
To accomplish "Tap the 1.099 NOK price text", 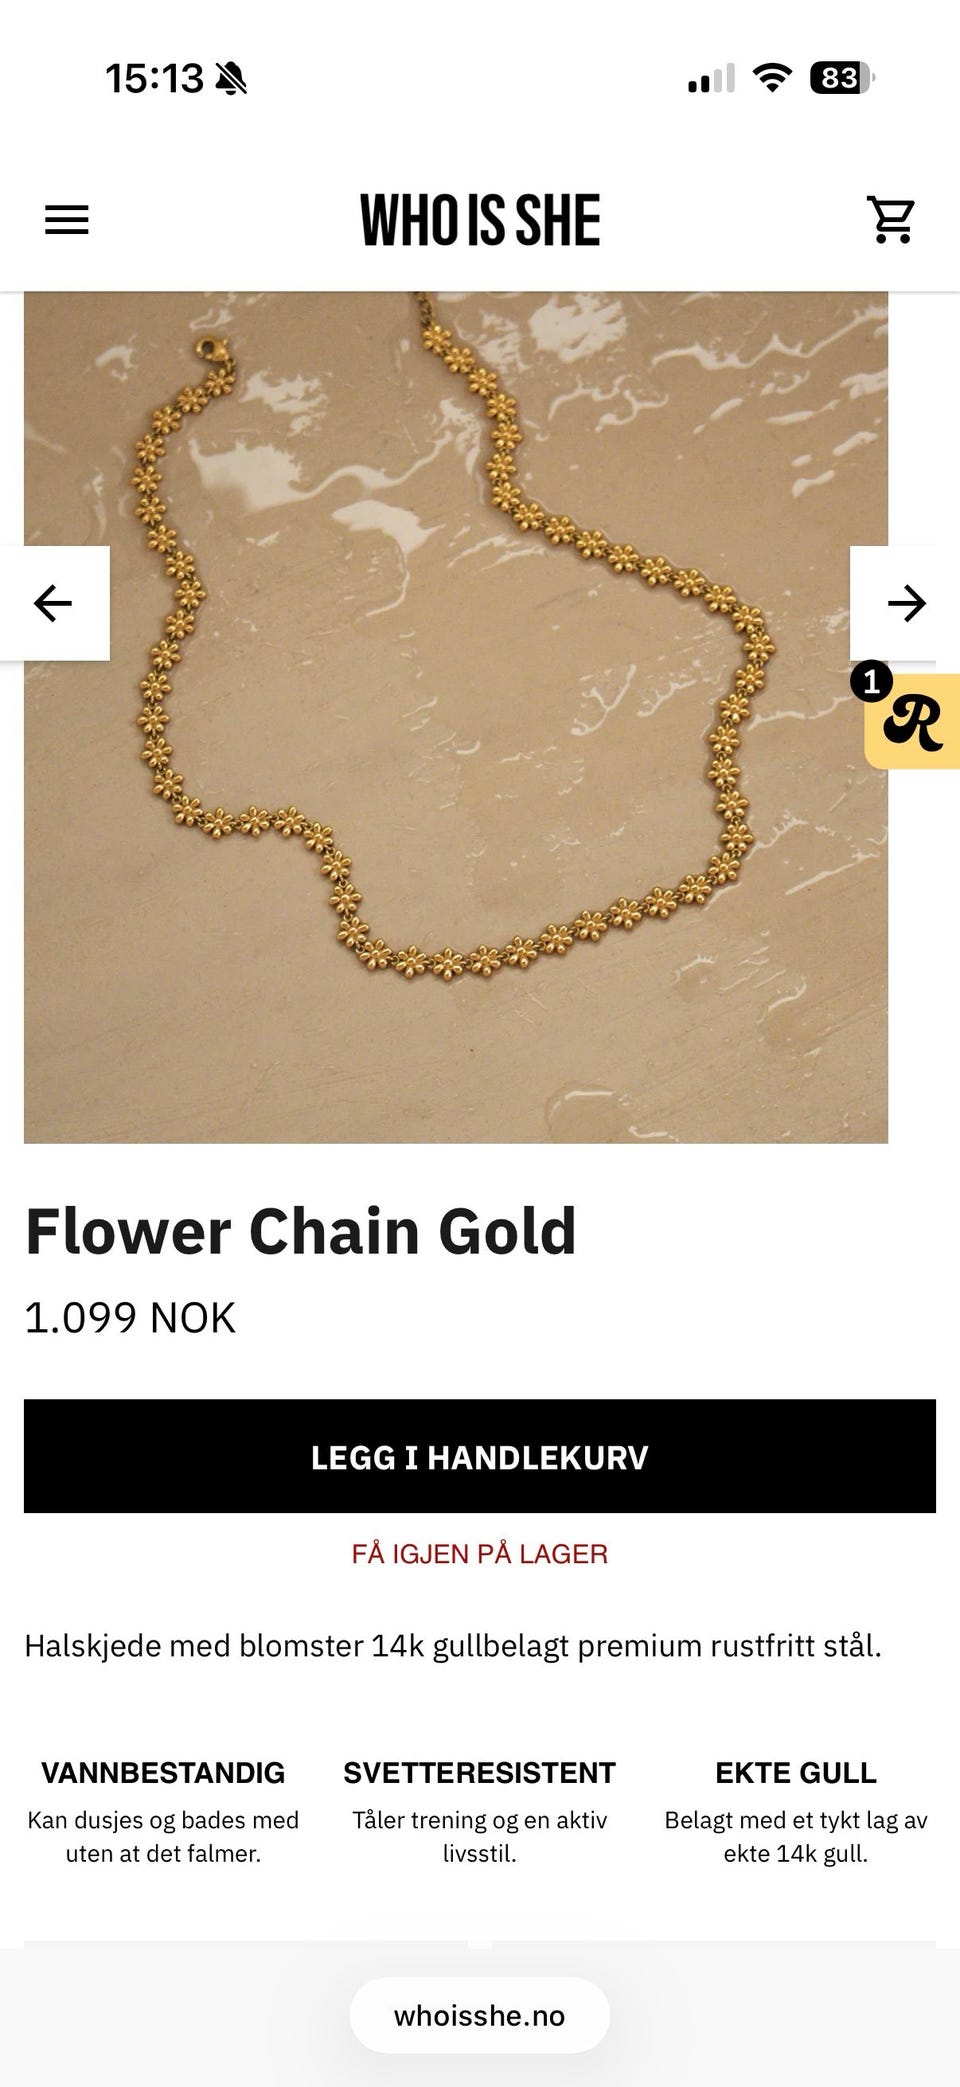I will click(x=130, y=1318).
